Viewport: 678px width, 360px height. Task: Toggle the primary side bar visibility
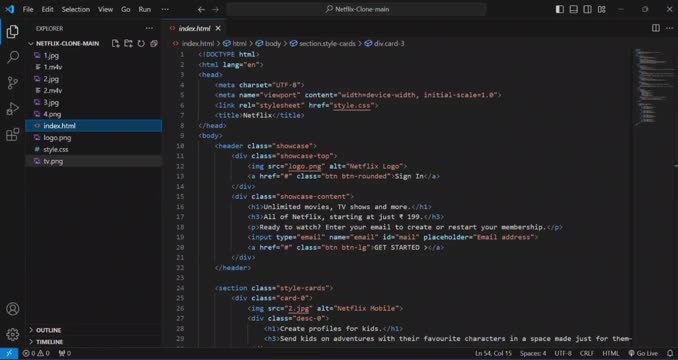click(x=560, y=9)
